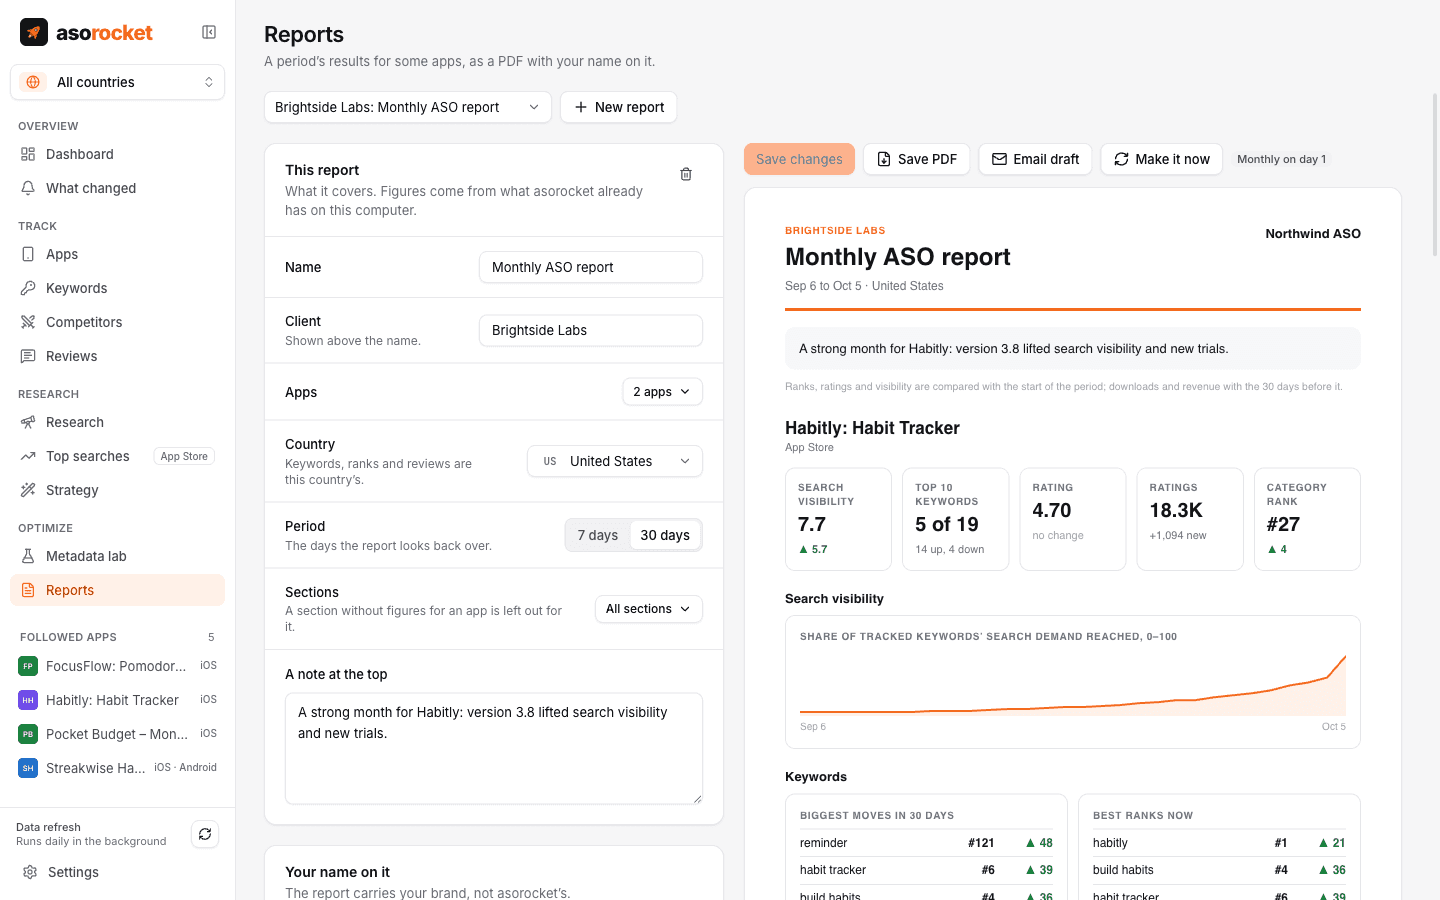
Task: Click the Search Visibility 7.7 card
Action: [x=838, y=519]
